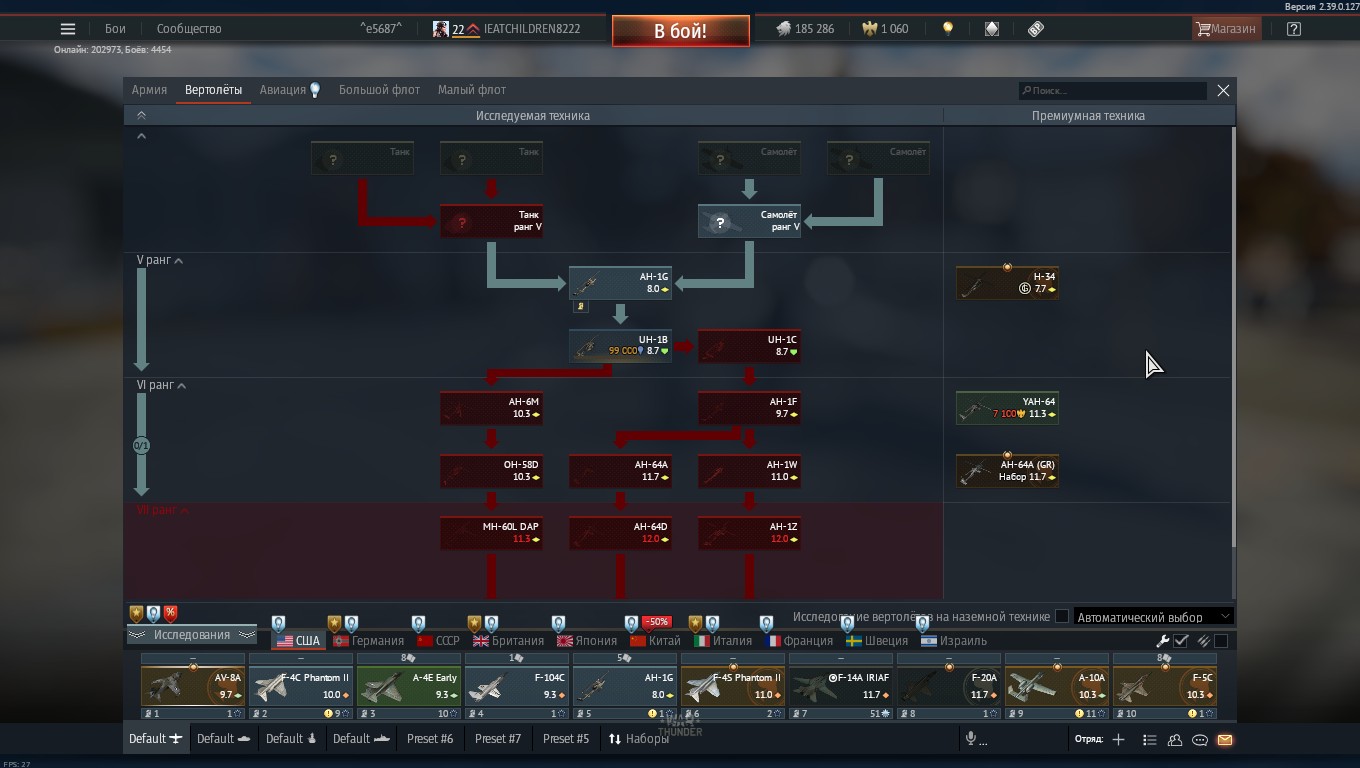This screenshot has height=768, width=1360.
Task: Click the Танк ранг V requirement node
Action: tap(491, 221)
